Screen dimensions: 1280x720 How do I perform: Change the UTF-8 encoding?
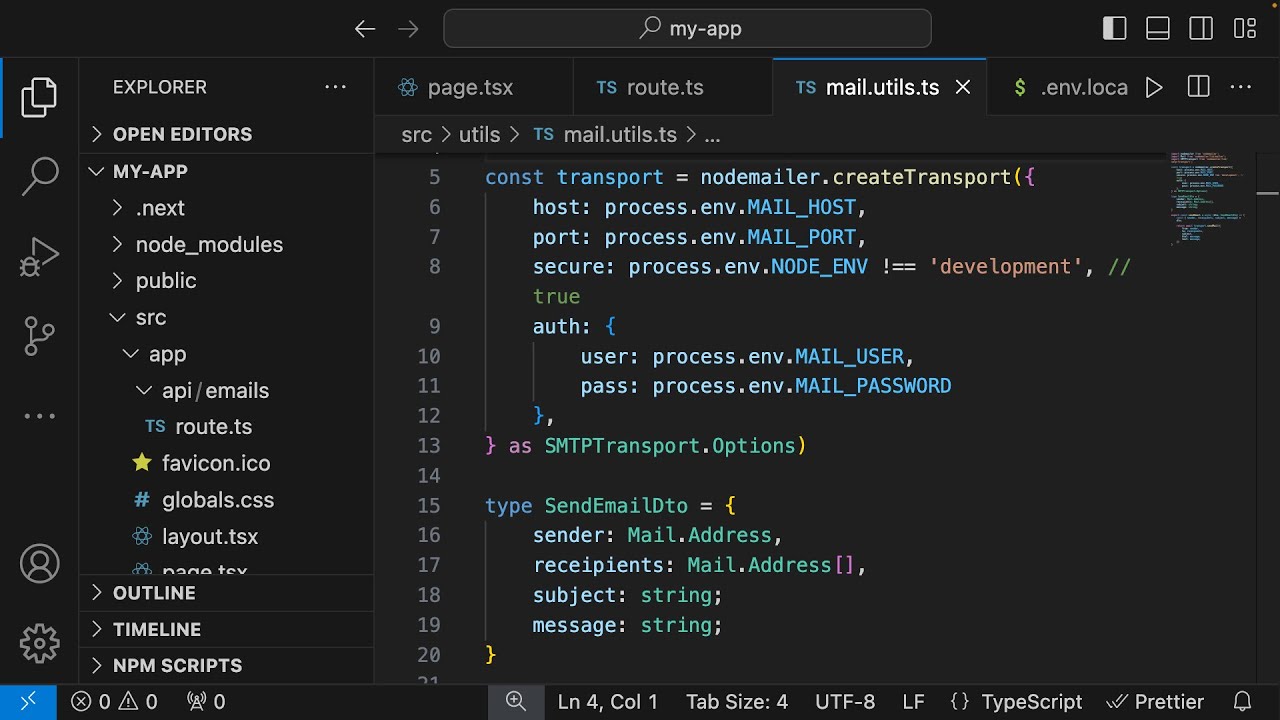845,702
